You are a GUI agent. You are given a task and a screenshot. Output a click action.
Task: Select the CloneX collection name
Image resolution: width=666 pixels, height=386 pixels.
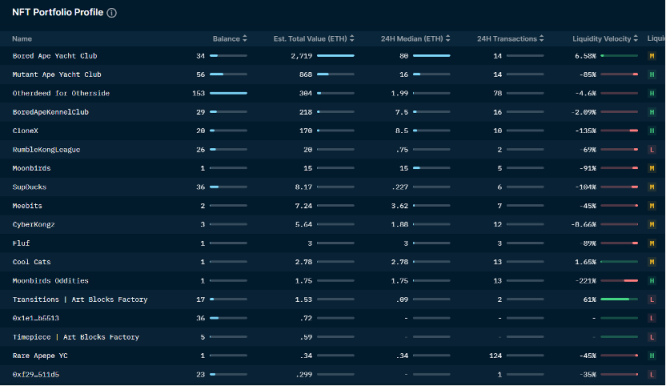click(25, 131)
